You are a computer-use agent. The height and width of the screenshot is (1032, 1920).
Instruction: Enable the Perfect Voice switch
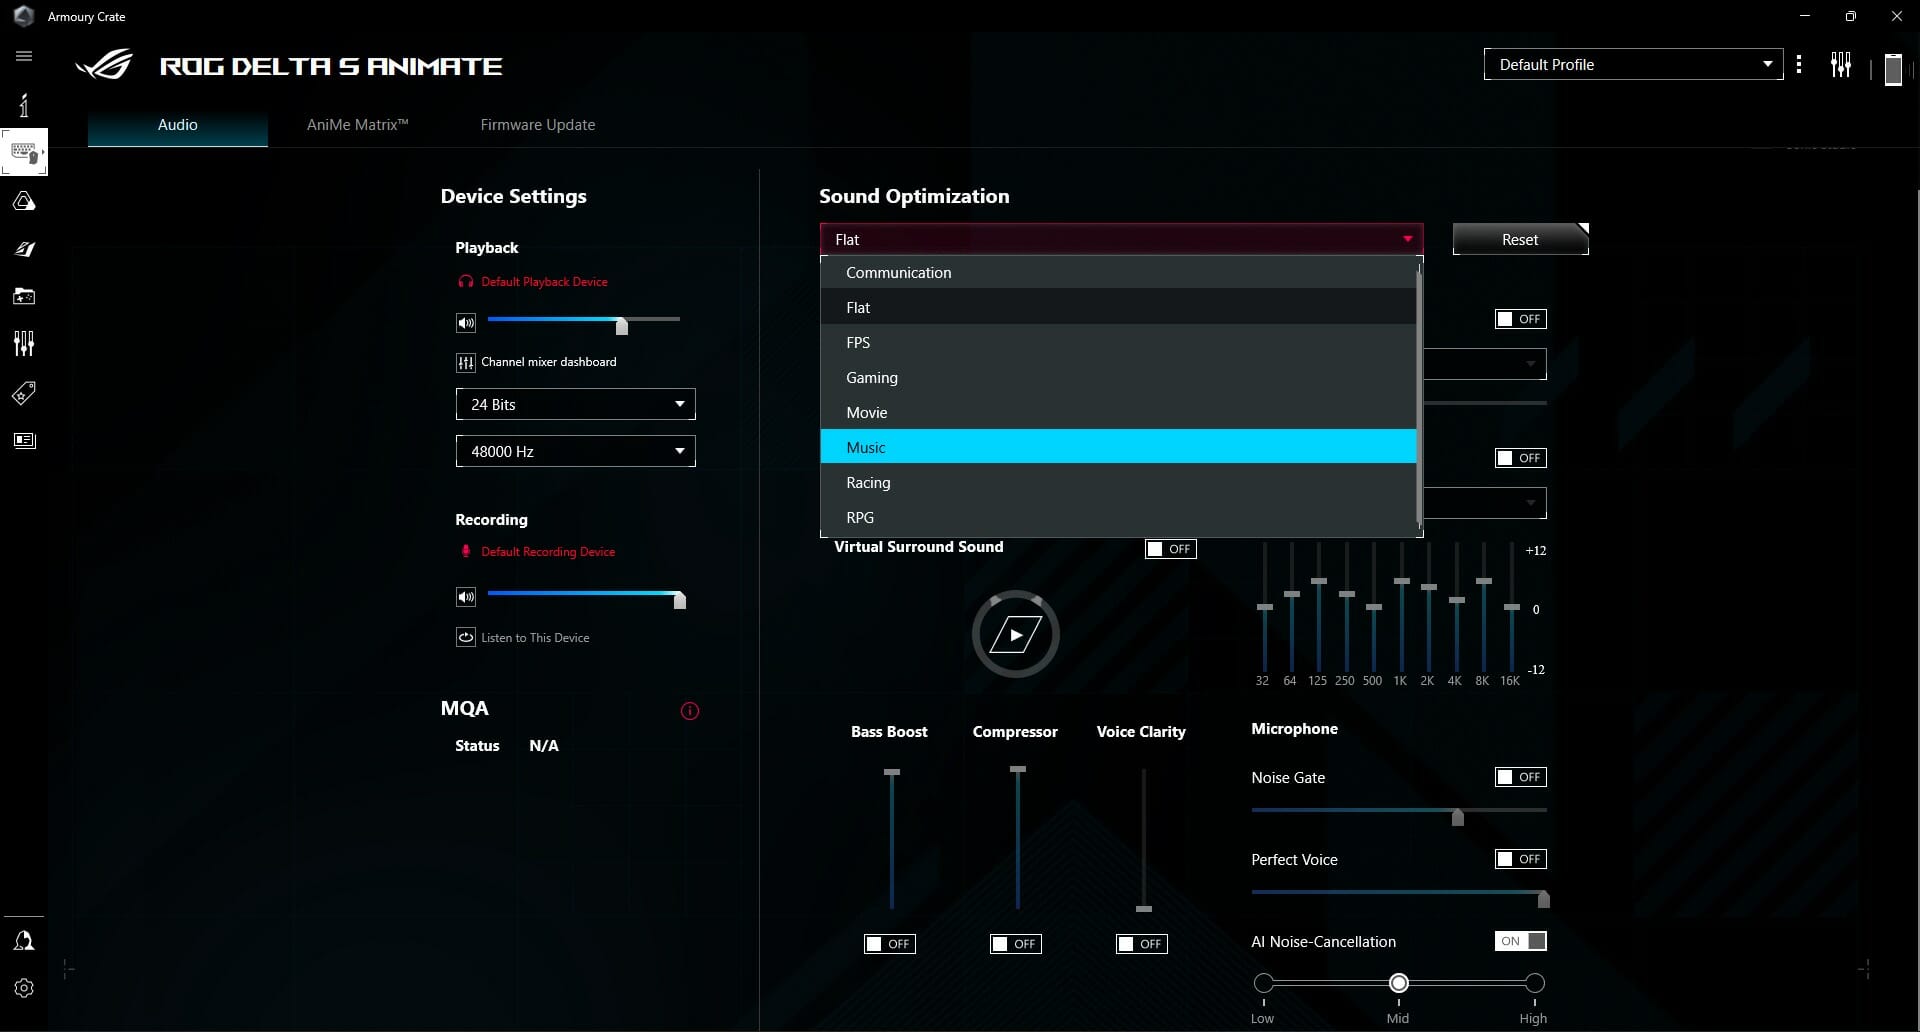tap(1521, 859)
